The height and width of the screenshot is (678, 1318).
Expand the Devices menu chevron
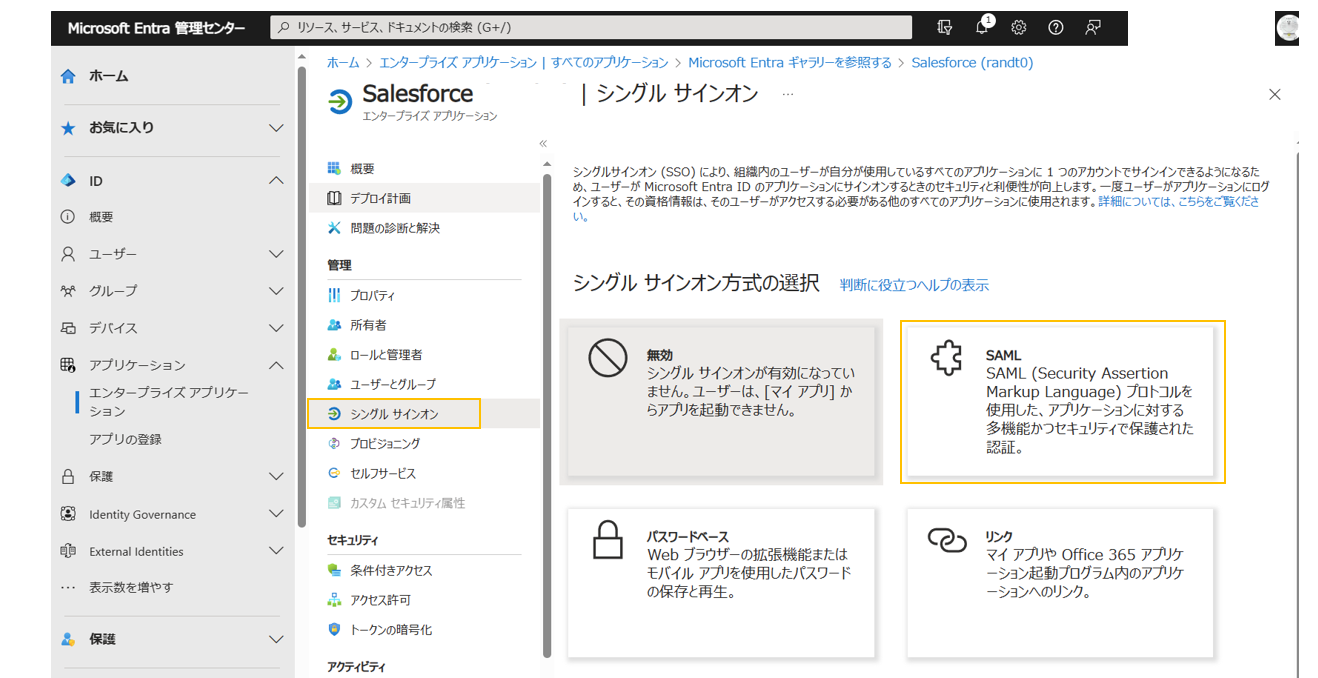click(277, 328)
